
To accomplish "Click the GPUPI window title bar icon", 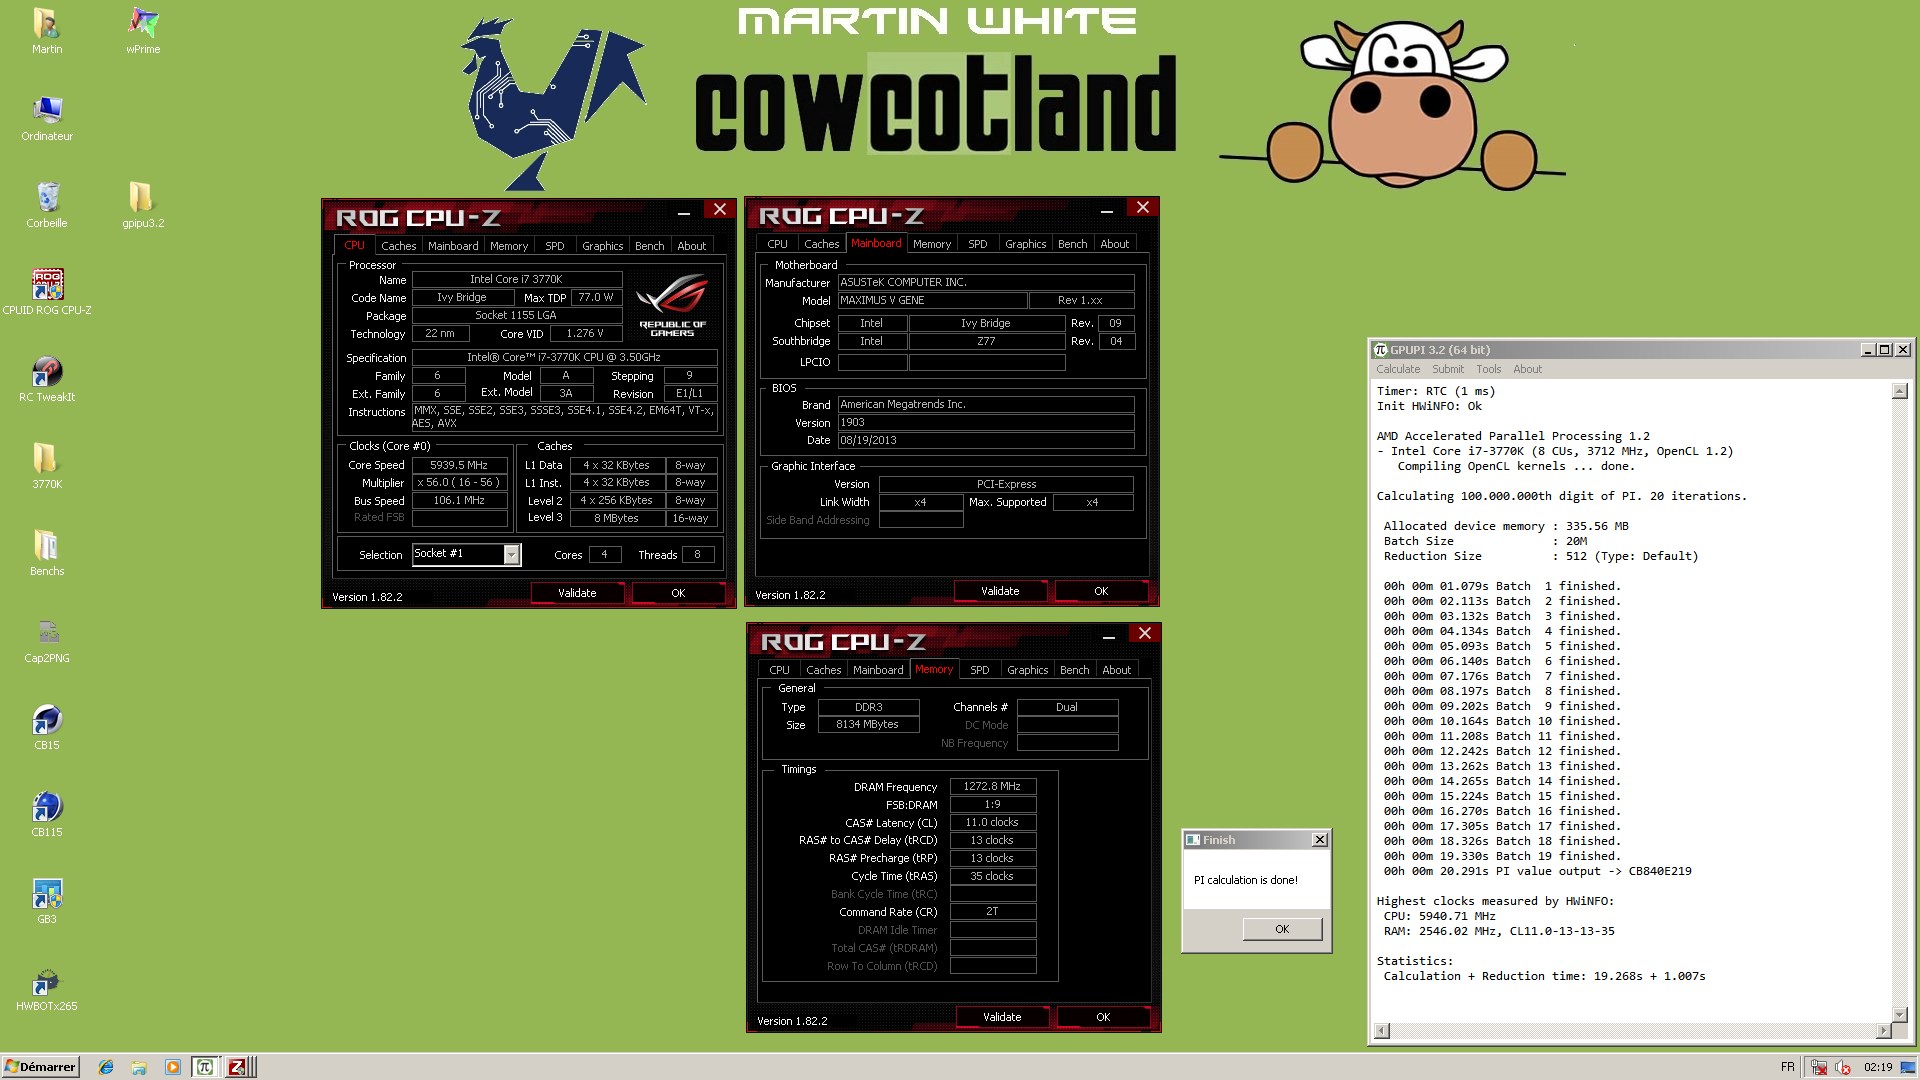I will tap(1381, 350).
